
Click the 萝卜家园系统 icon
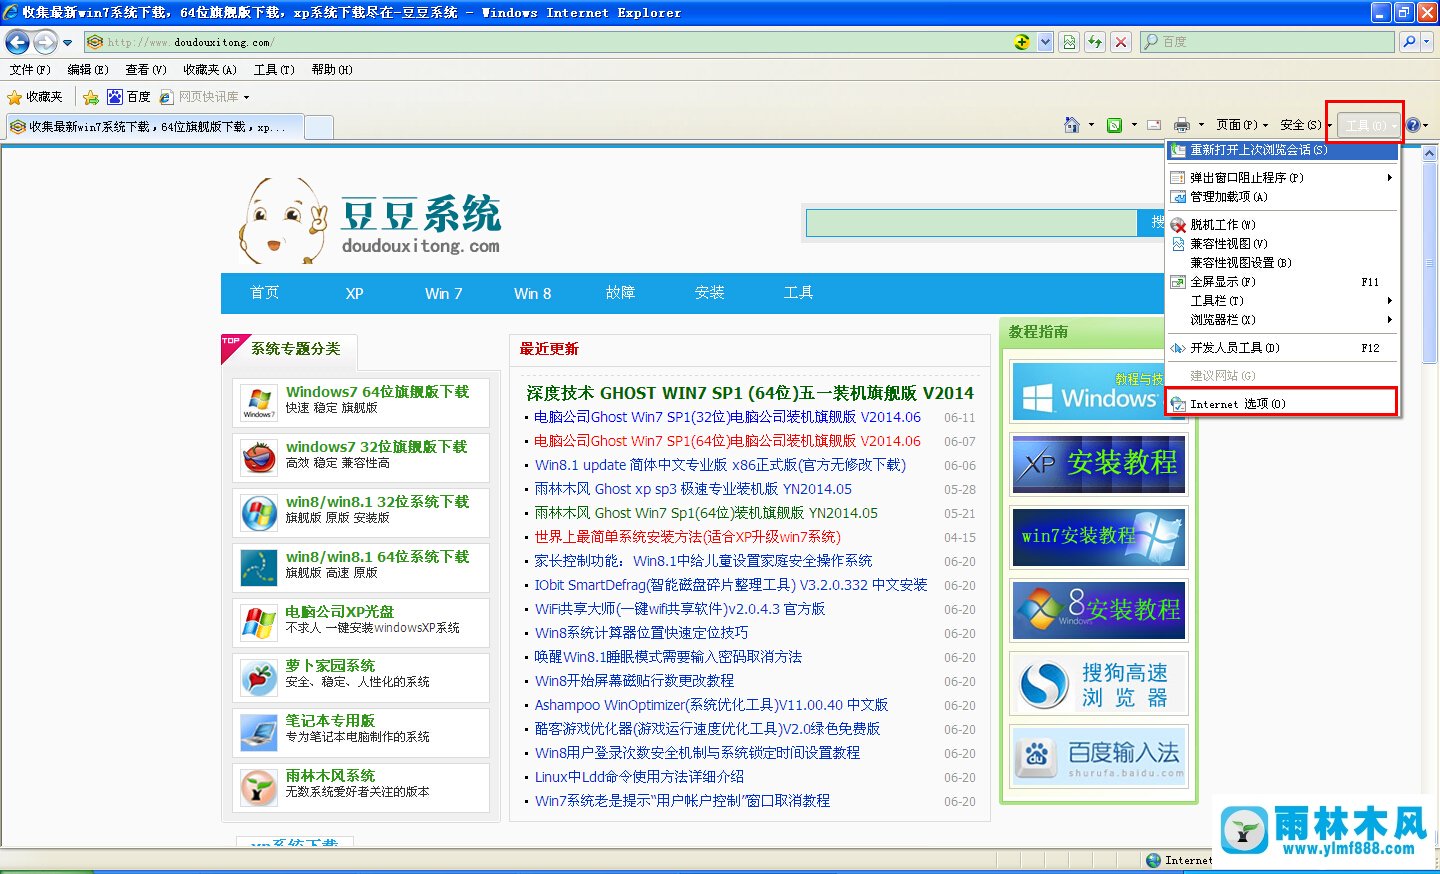pos(259,678)
